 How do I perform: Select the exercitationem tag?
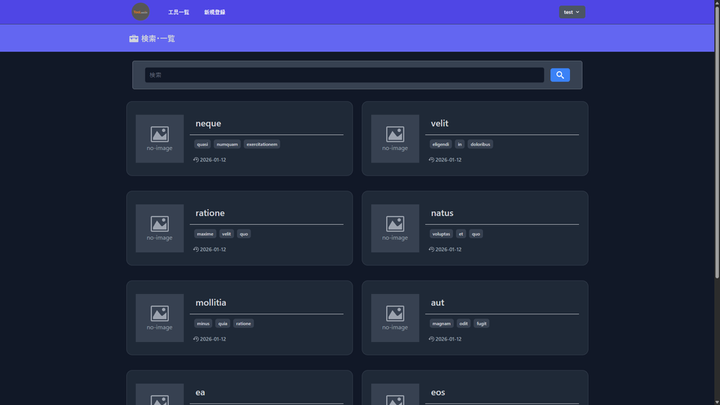(262, 144)
